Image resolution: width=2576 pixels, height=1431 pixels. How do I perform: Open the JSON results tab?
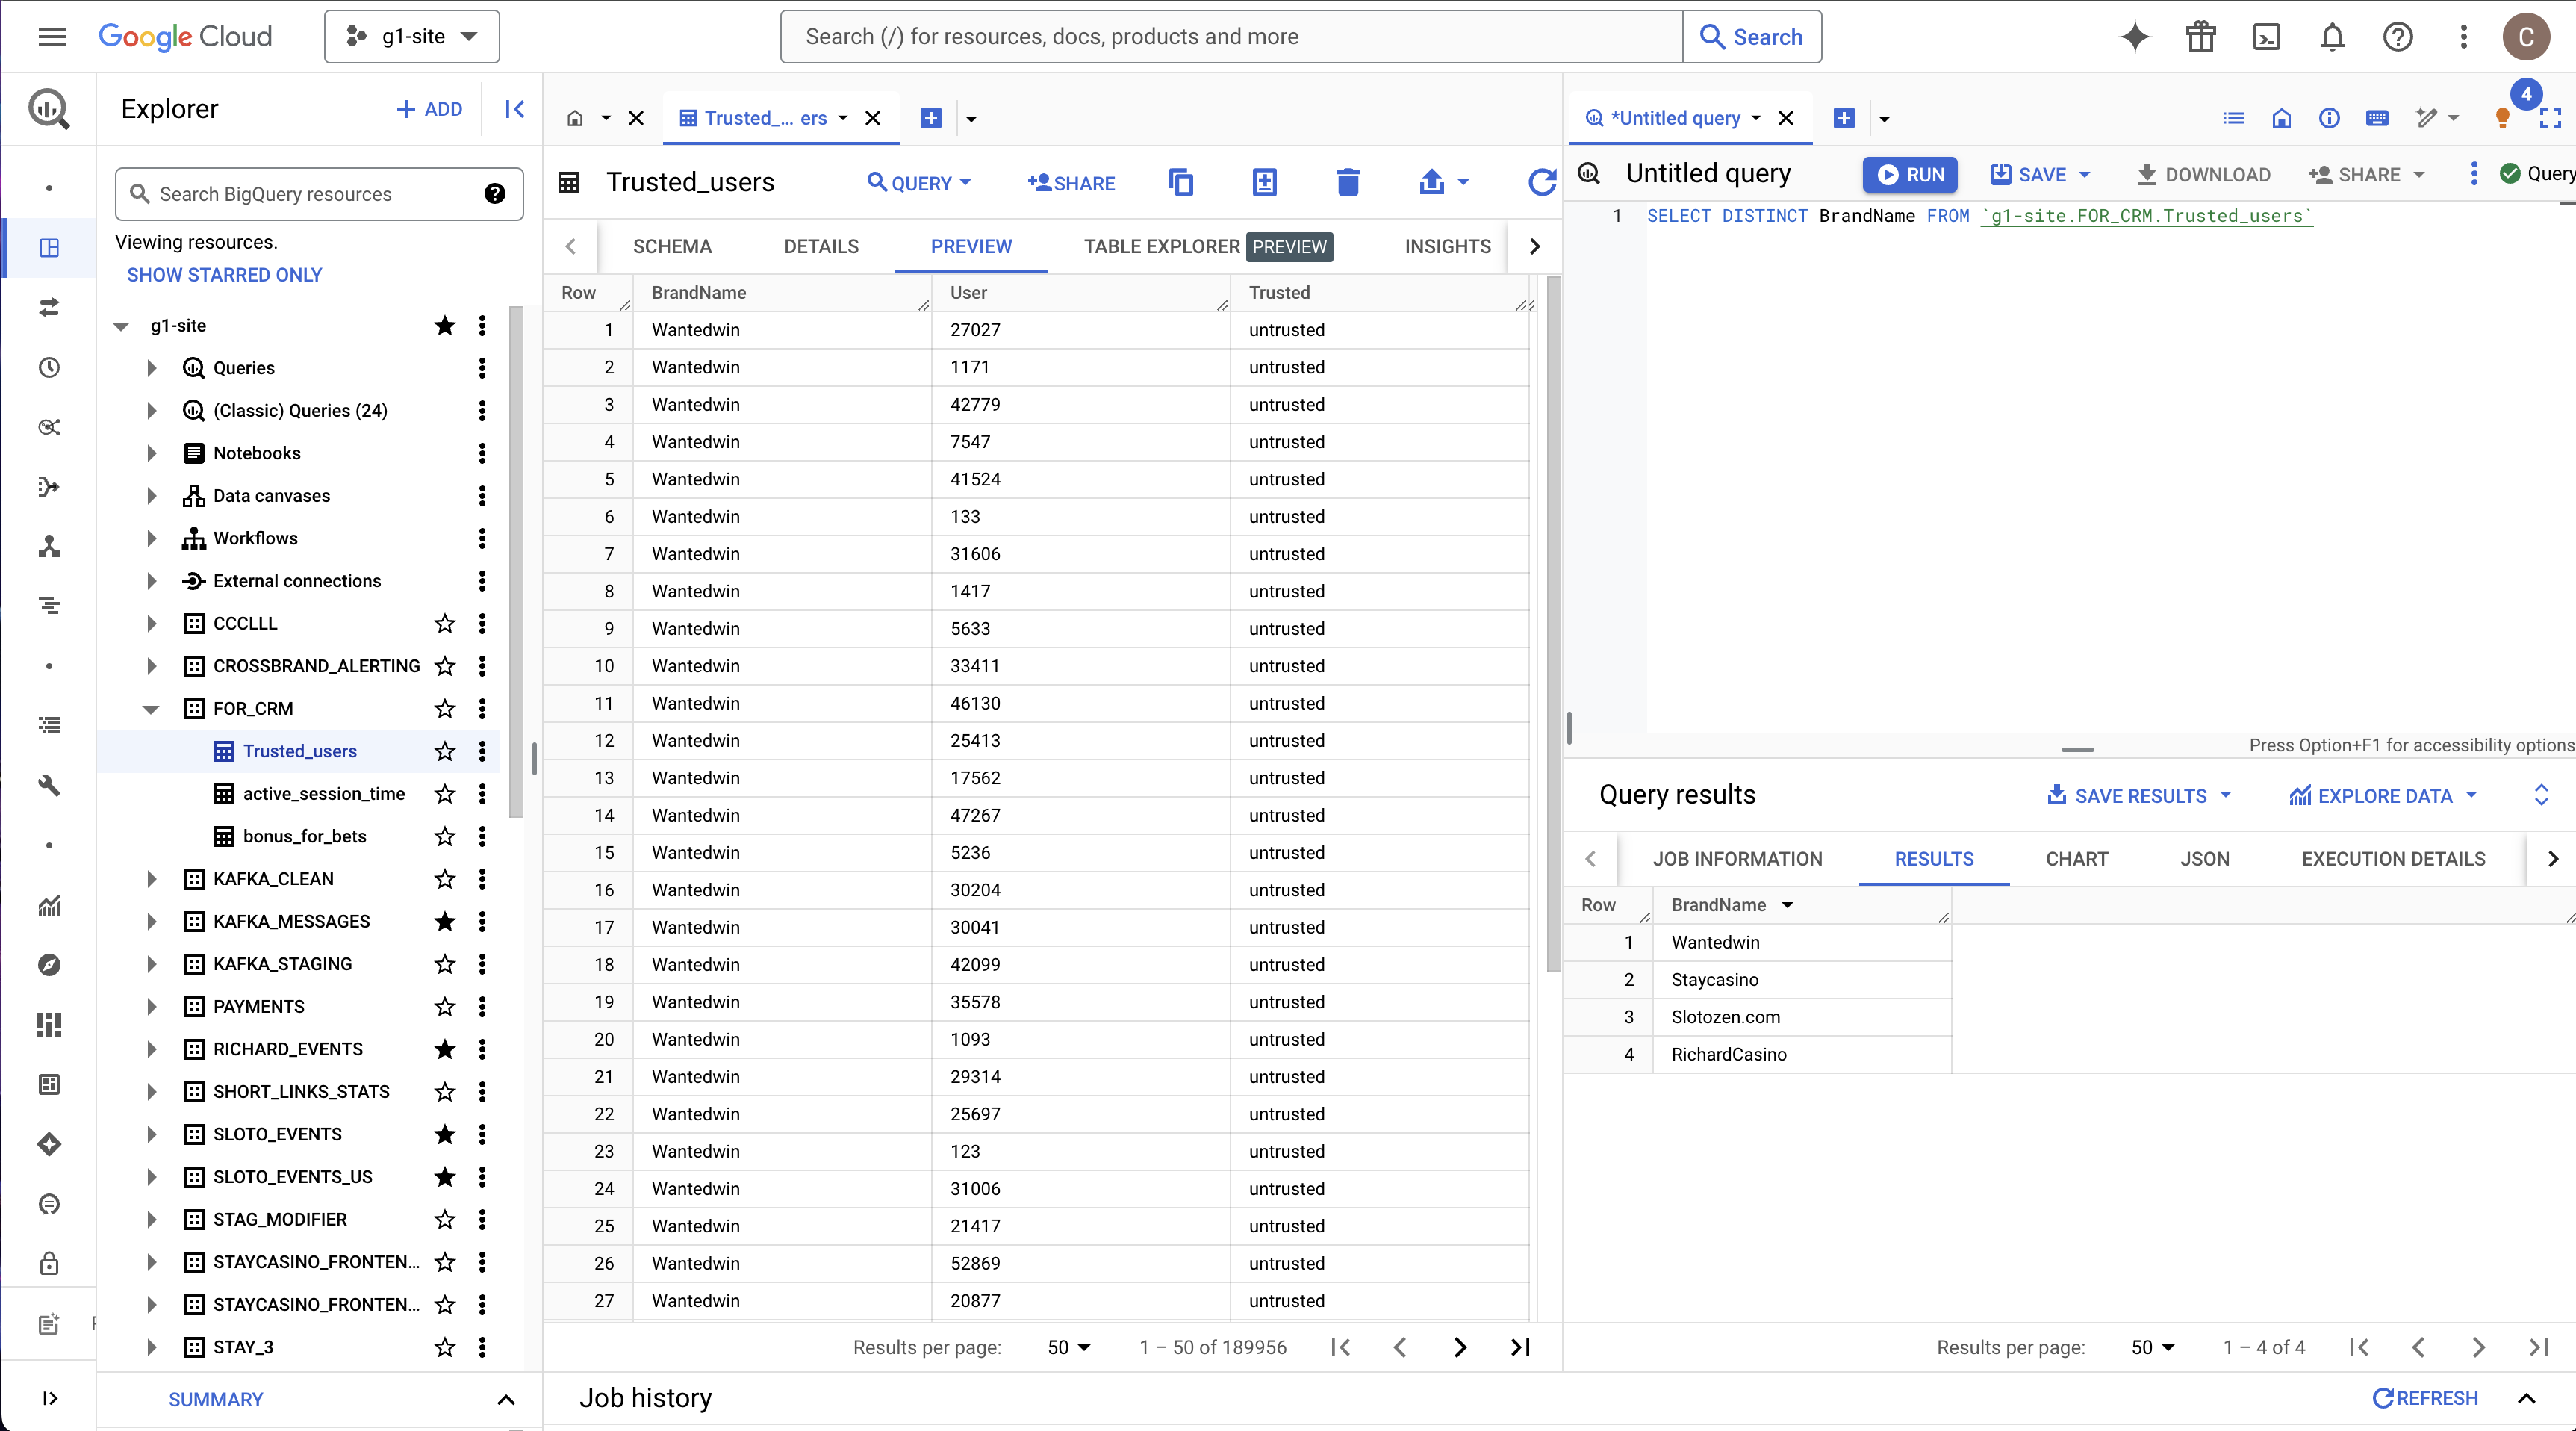pos(2204,859)
